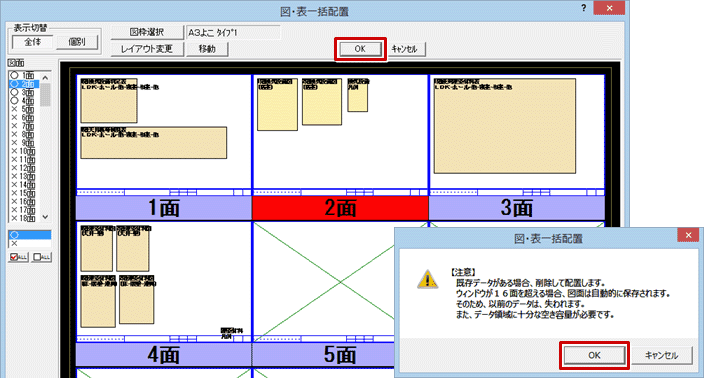
Task: Click the help question mark icon
Action: [x=583, y=8]
